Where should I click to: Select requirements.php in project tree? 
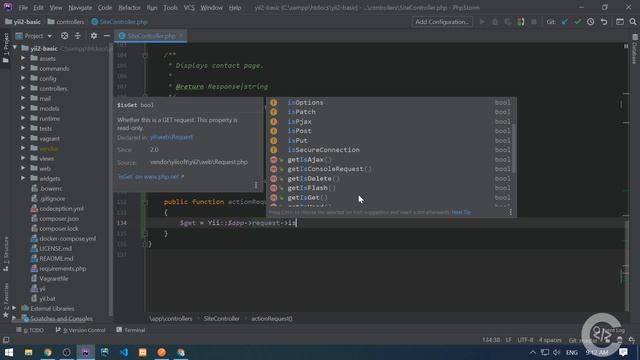62,269
